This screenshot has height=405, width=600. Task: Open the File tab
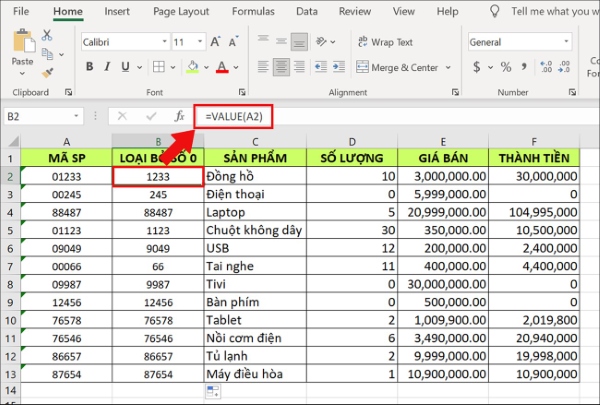(x=21, y=11)
